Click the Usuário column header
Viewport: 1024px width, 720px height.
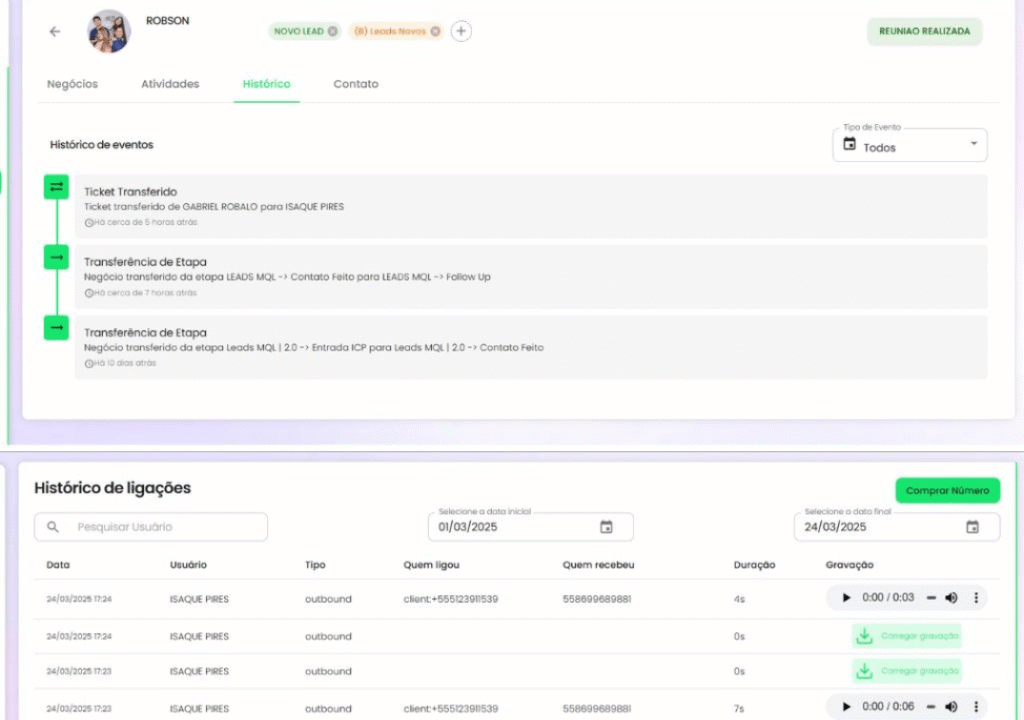[x=188, y=565]
